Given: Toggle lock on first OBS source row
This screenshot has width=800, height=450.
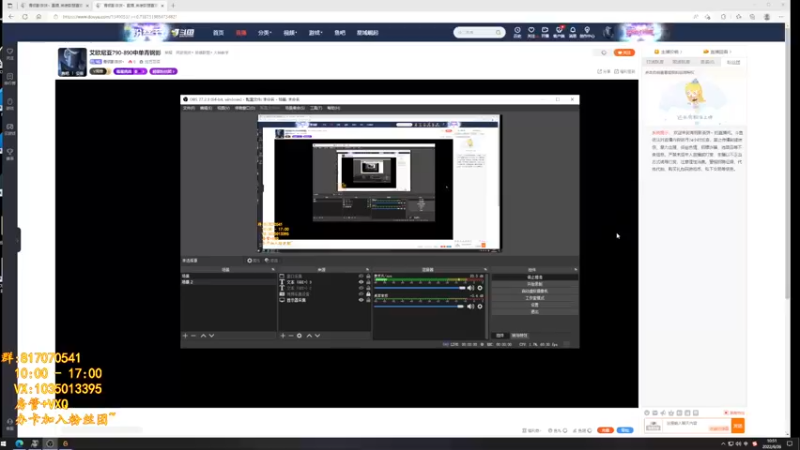Looking at the screenshot, I should pyautogui.click(x=368, y=276).
